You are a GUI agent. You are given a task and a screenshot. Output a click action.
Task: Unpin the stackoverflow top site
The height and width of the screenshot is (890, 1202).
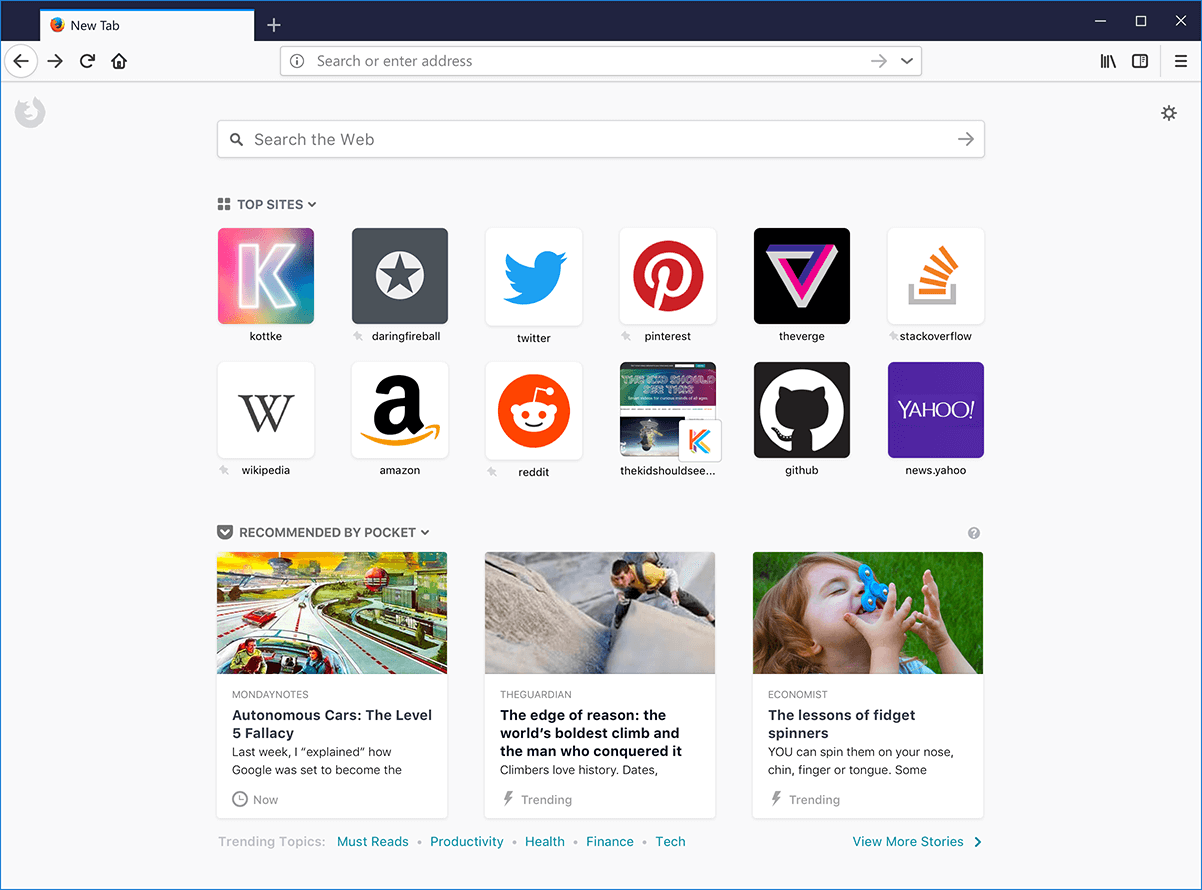tap(895, 338)
